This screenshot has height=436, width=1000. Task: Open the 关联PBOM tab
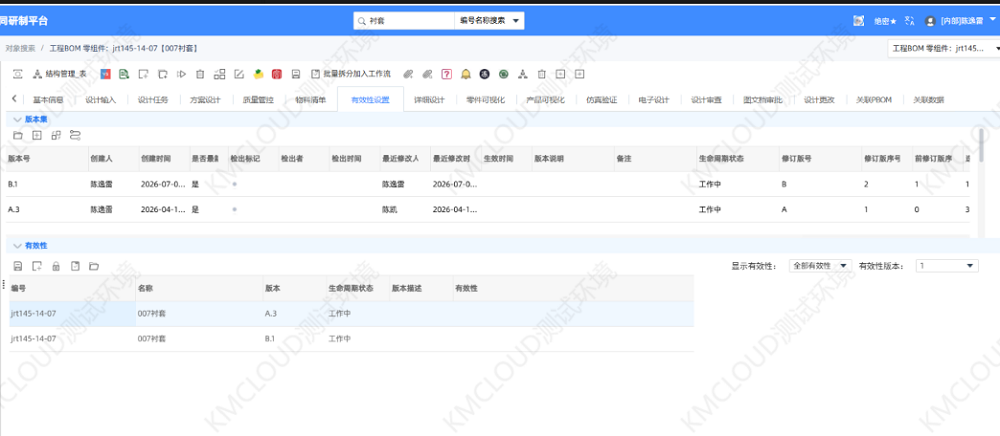point(874,99)
